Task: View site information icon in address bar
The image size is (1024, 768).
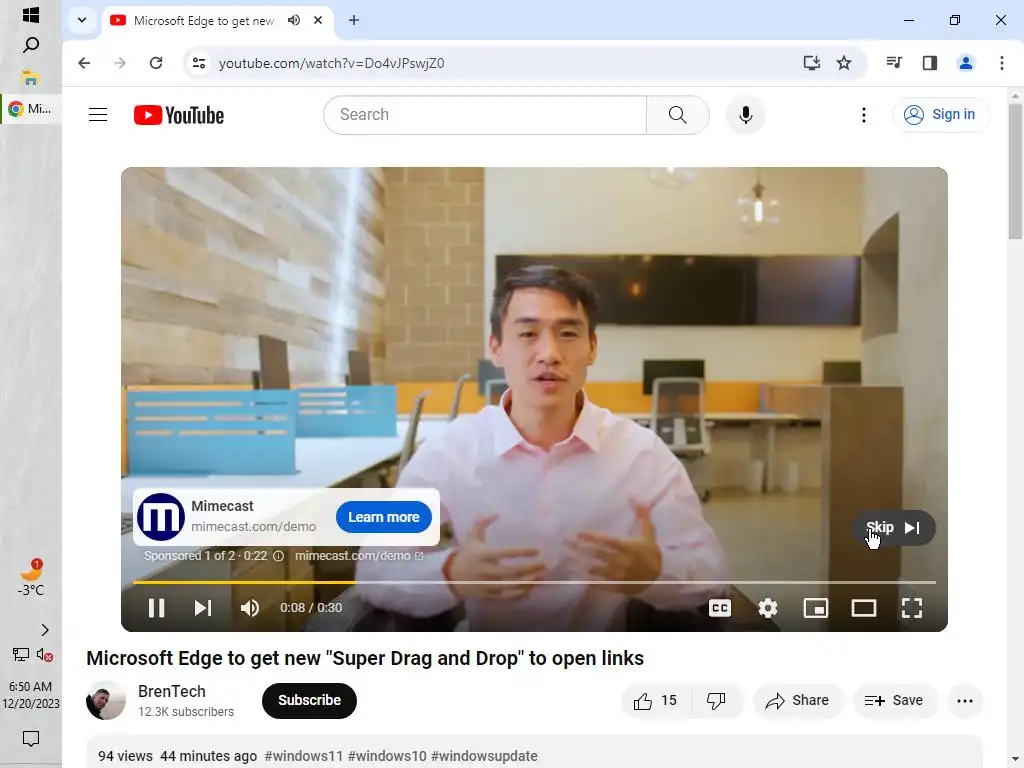Action: tap(199, 63)
